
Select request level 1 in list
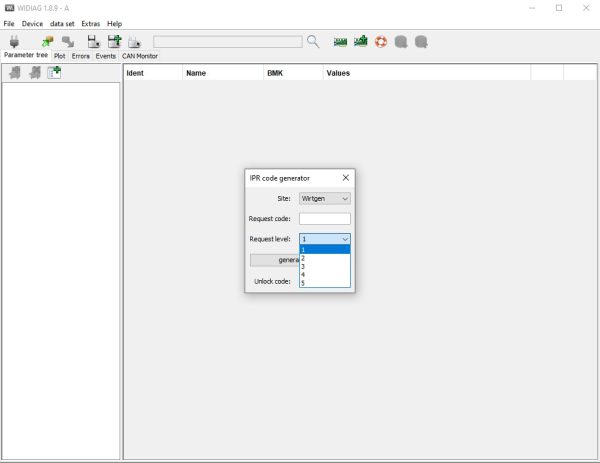[x=324, y=249]
